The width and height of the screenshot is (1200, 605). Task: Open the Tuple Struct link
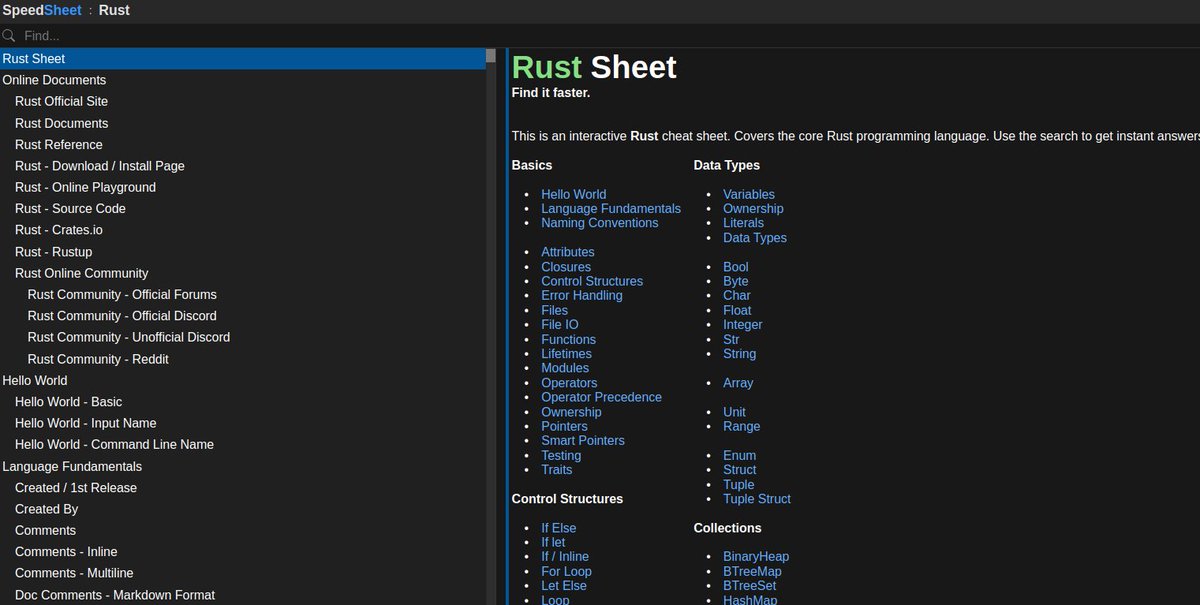click(757, 499)
